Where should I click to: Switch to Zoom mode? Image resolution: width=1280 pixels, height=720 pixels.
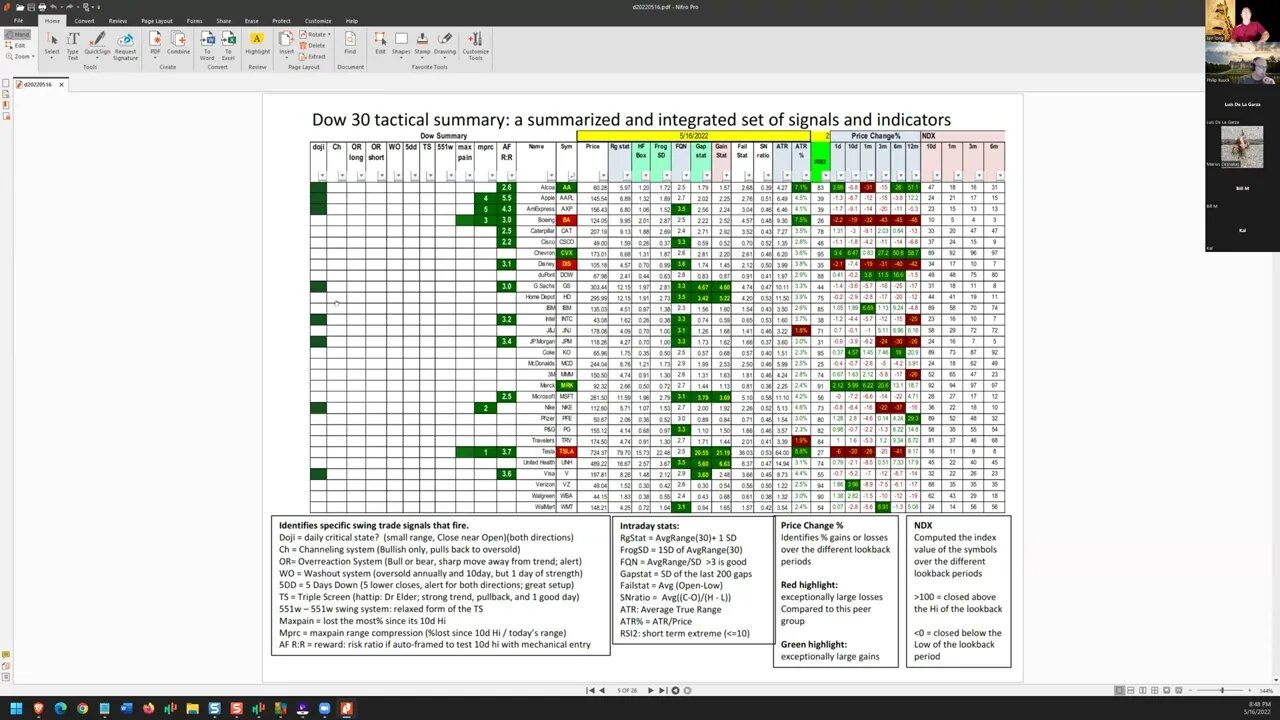(x=19, y=56)
